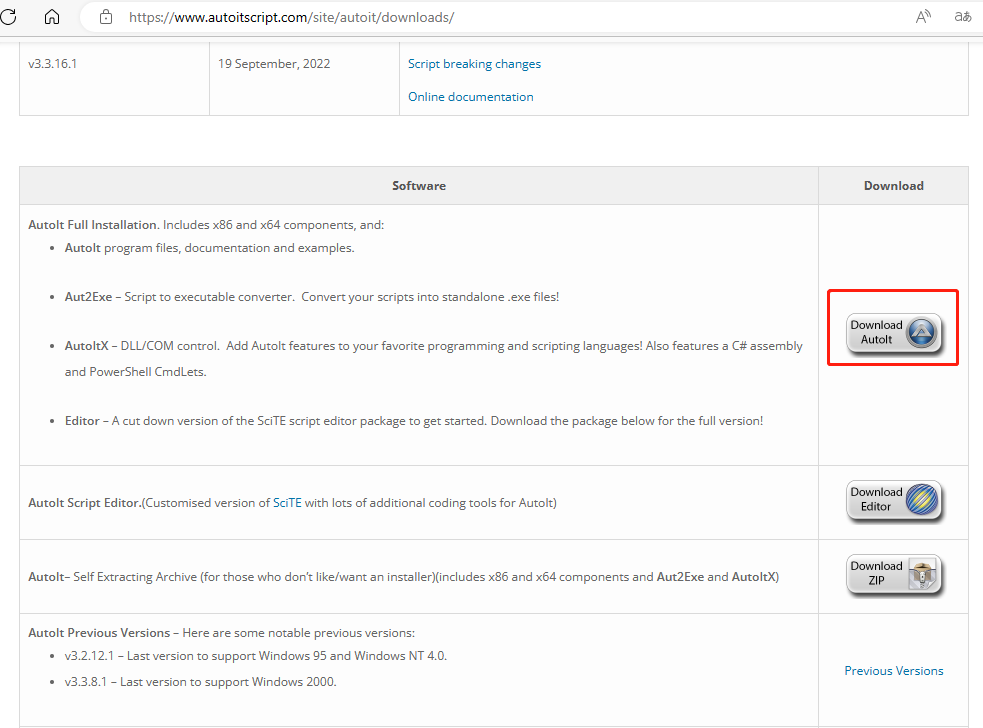Click the v3.3.8.1 version bullet
The width and height of the screenshot is (983, 728).
coord(201,682)
